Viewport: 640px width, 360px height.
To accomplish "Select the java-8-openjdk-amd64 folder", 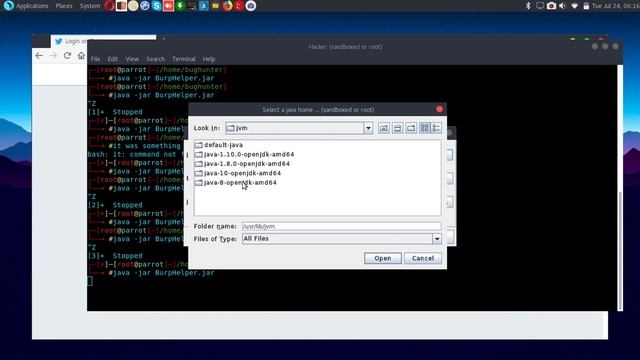I will tap(236, 182).
